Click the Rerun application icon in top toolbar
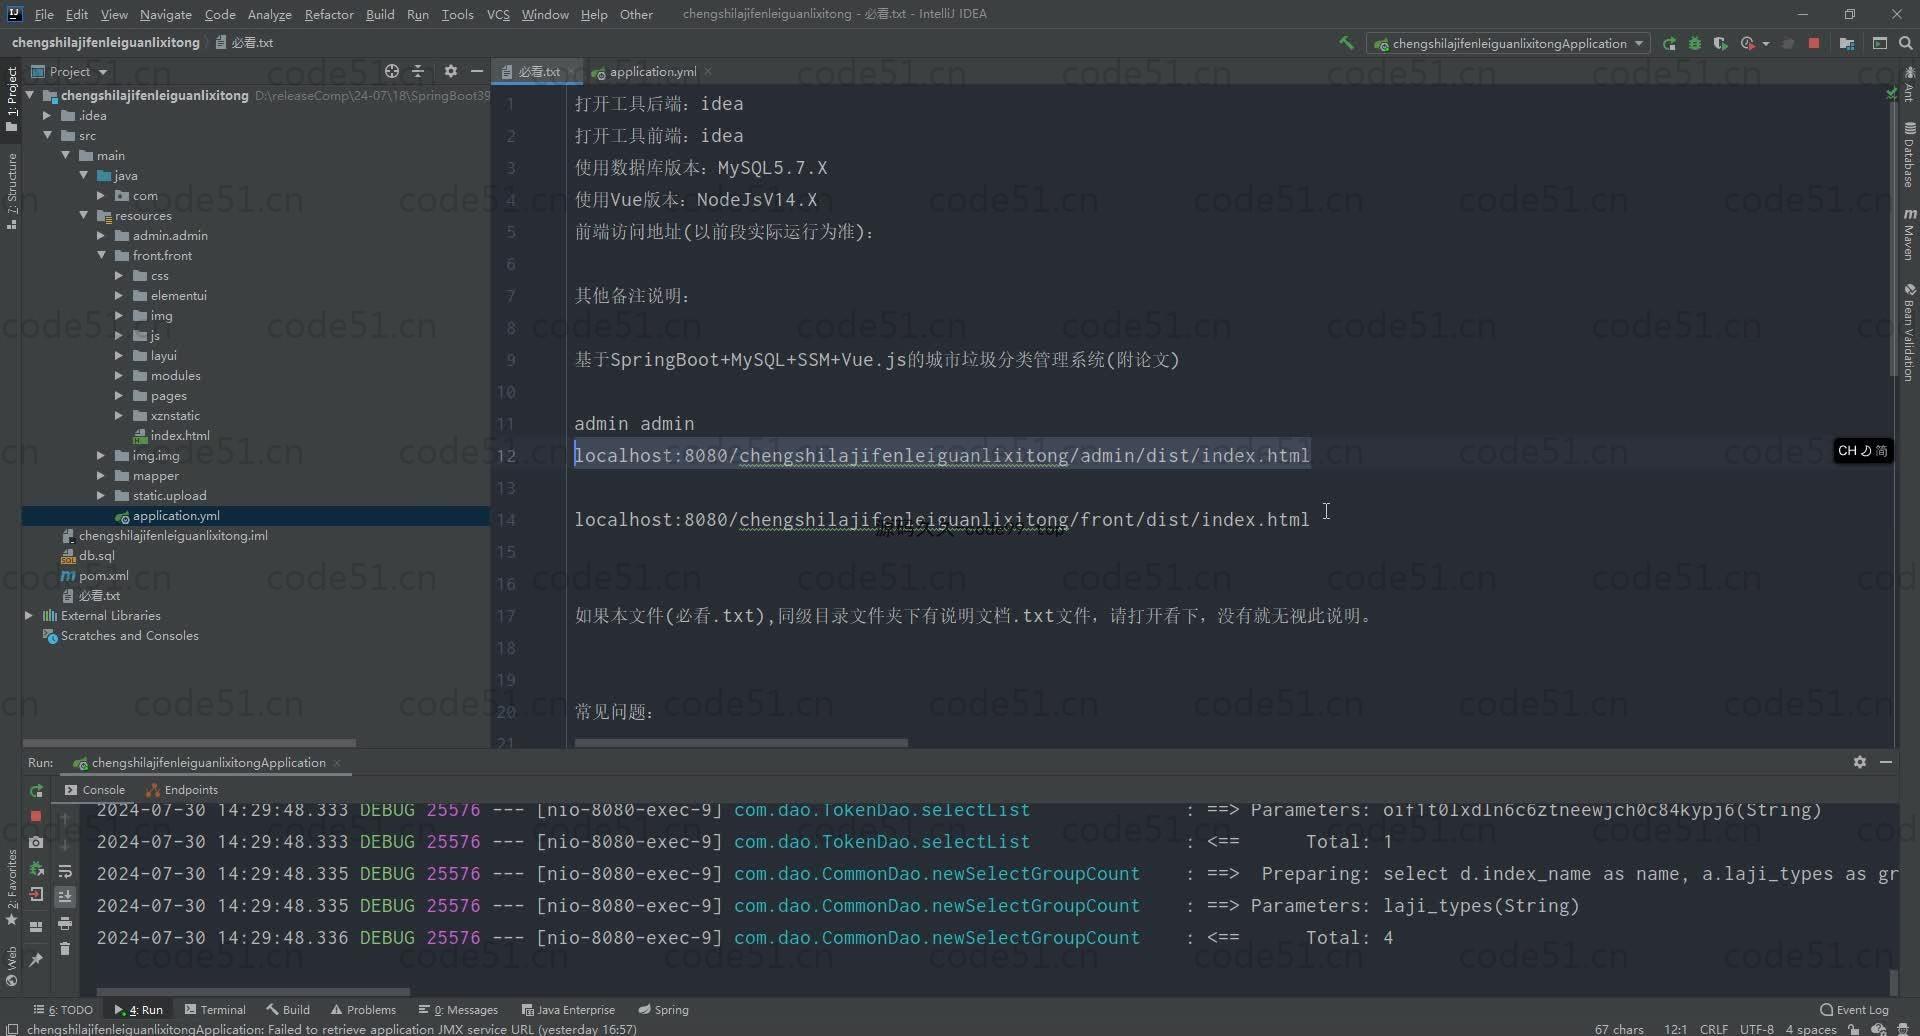The height and width of the screenshot is (1036, 1920). (x=1669, y=43)
